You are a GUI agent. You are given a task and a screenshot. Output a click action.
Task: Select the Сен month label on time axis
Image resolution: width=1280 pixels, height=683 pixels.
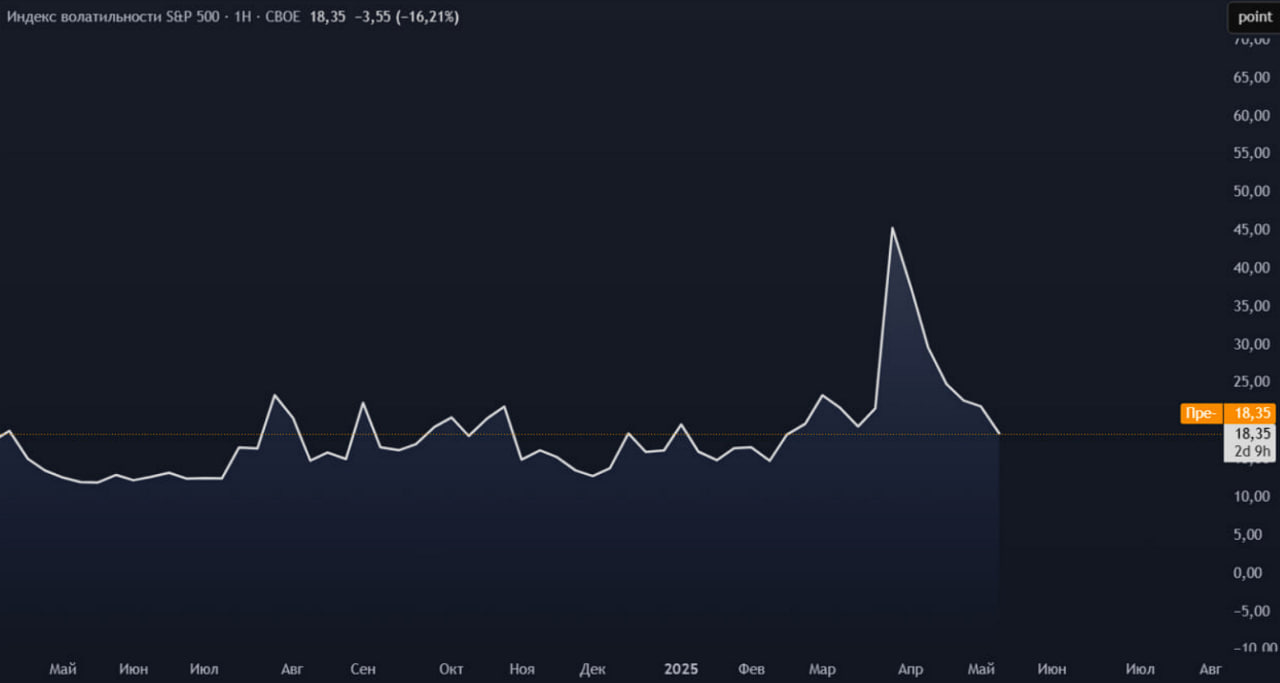click(x=363, y=669)
